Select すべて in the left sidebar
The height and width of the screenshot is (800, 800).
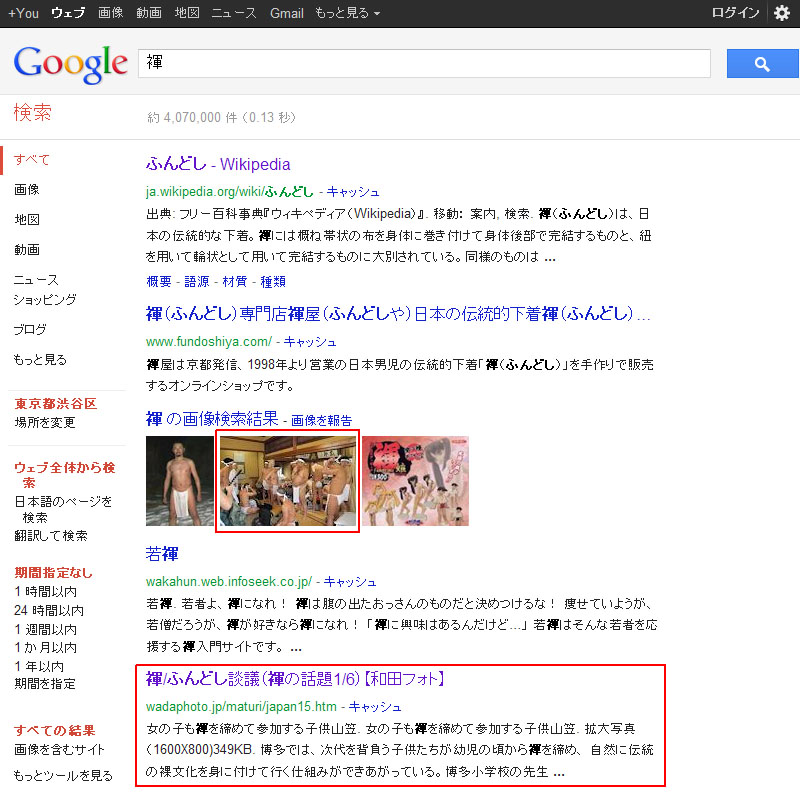[32, 160]
